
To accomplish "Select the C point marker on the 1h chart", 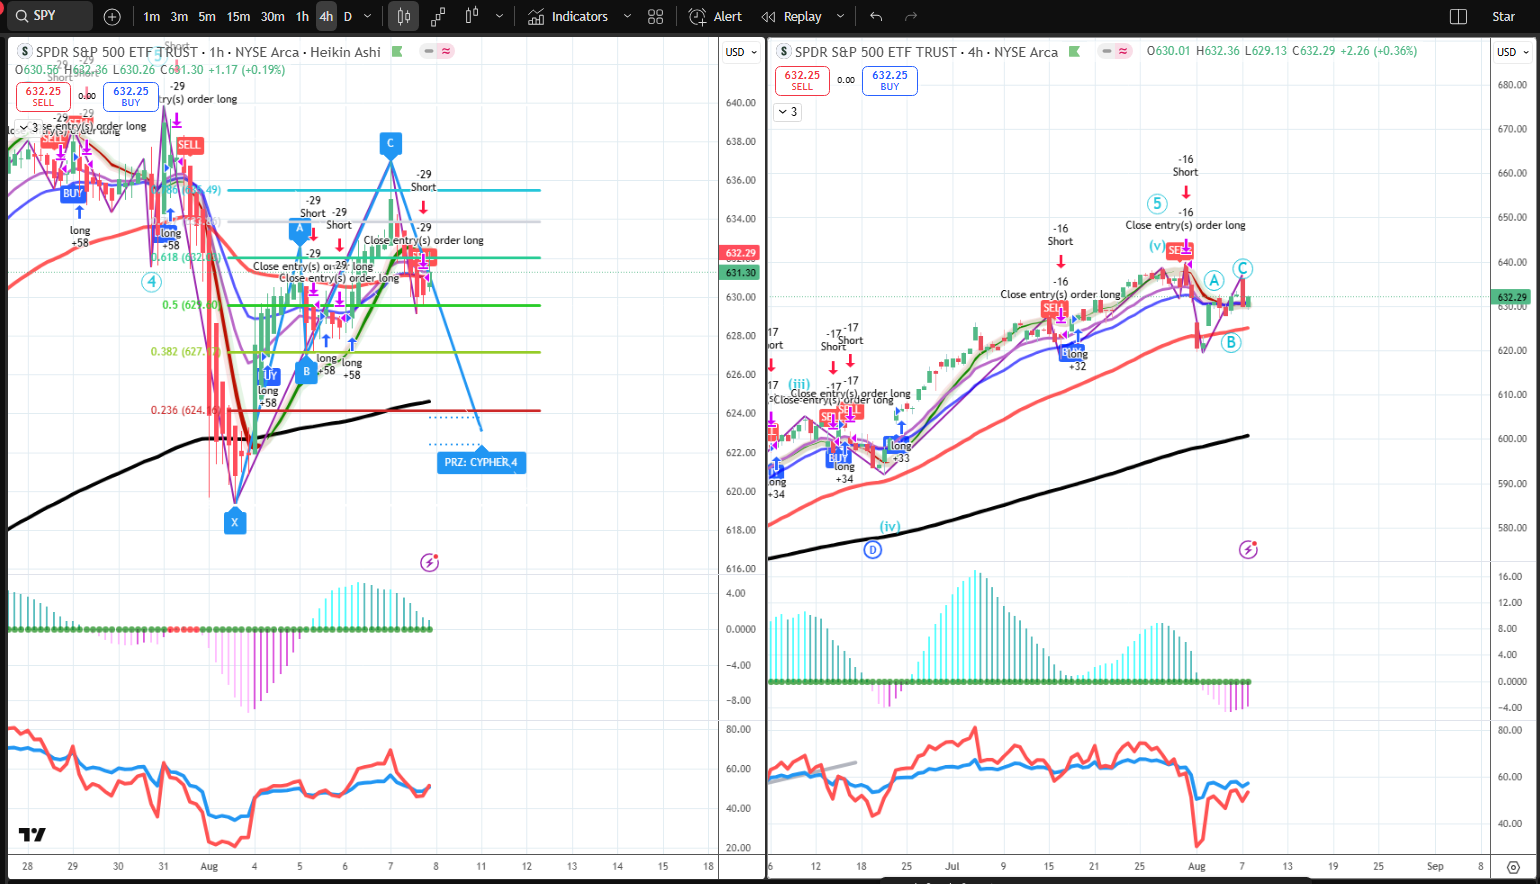I will 390,144.
